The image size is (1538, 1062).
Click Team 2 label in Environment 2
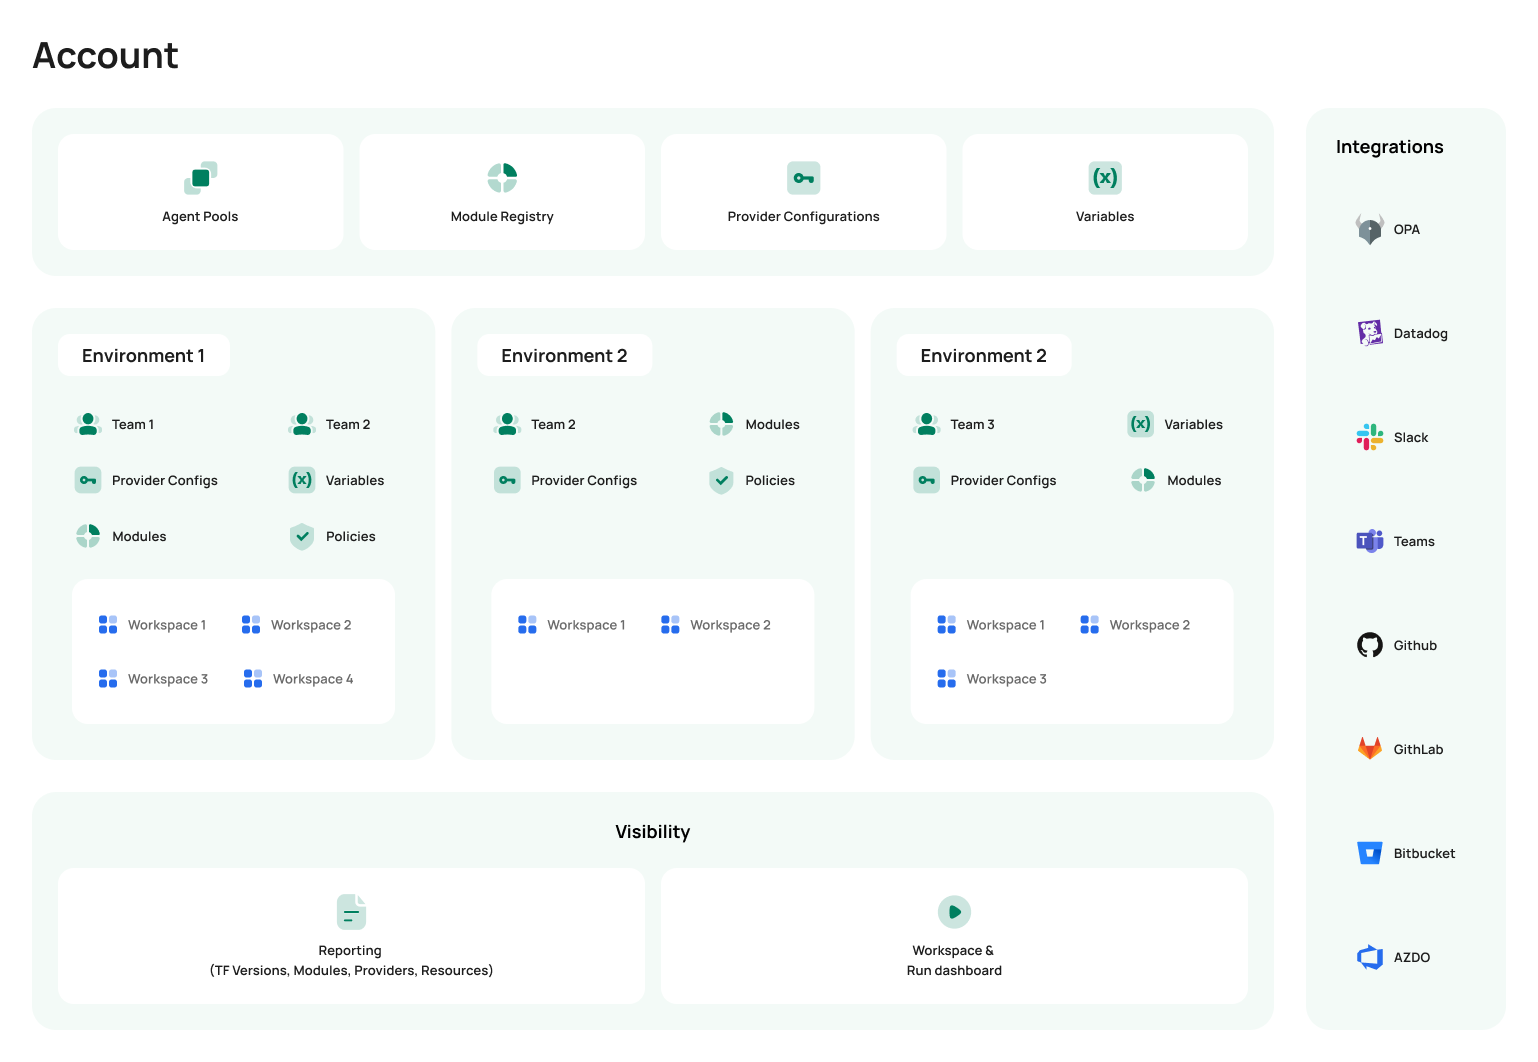[x=553, y=424]
